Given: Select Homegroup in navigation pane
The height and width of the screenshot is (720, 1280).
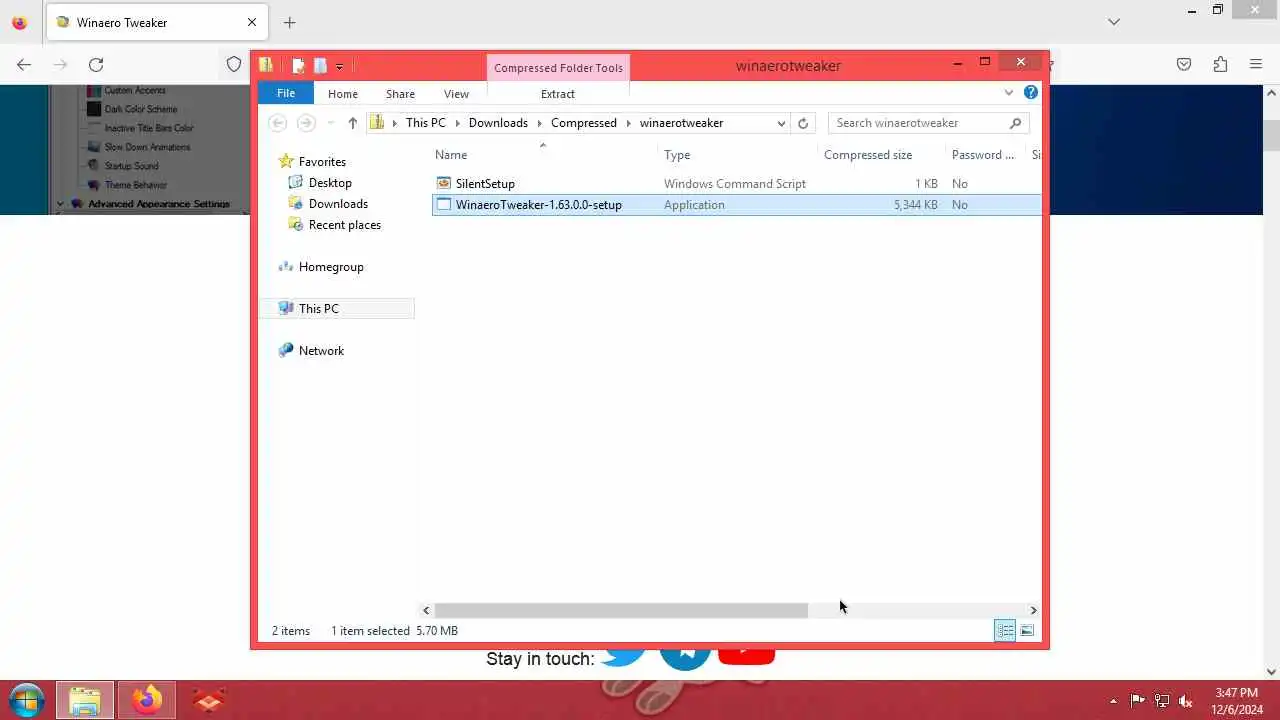Looking at the screenshot, I should [331, 267].
